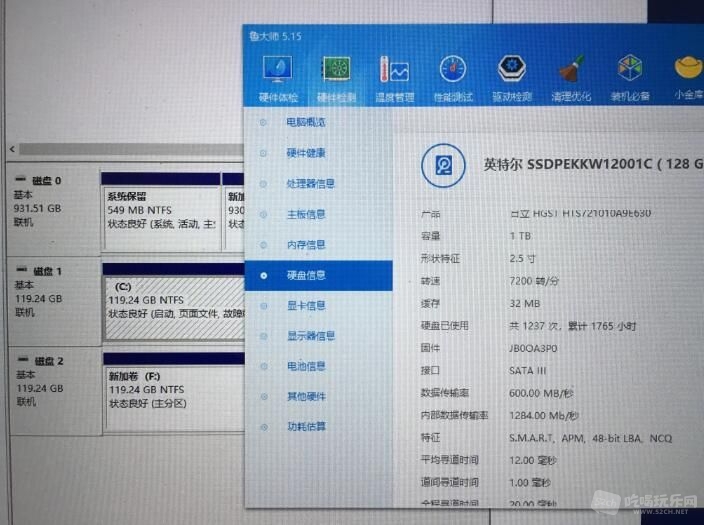Click the 32 MB cache value

[524, 304]
